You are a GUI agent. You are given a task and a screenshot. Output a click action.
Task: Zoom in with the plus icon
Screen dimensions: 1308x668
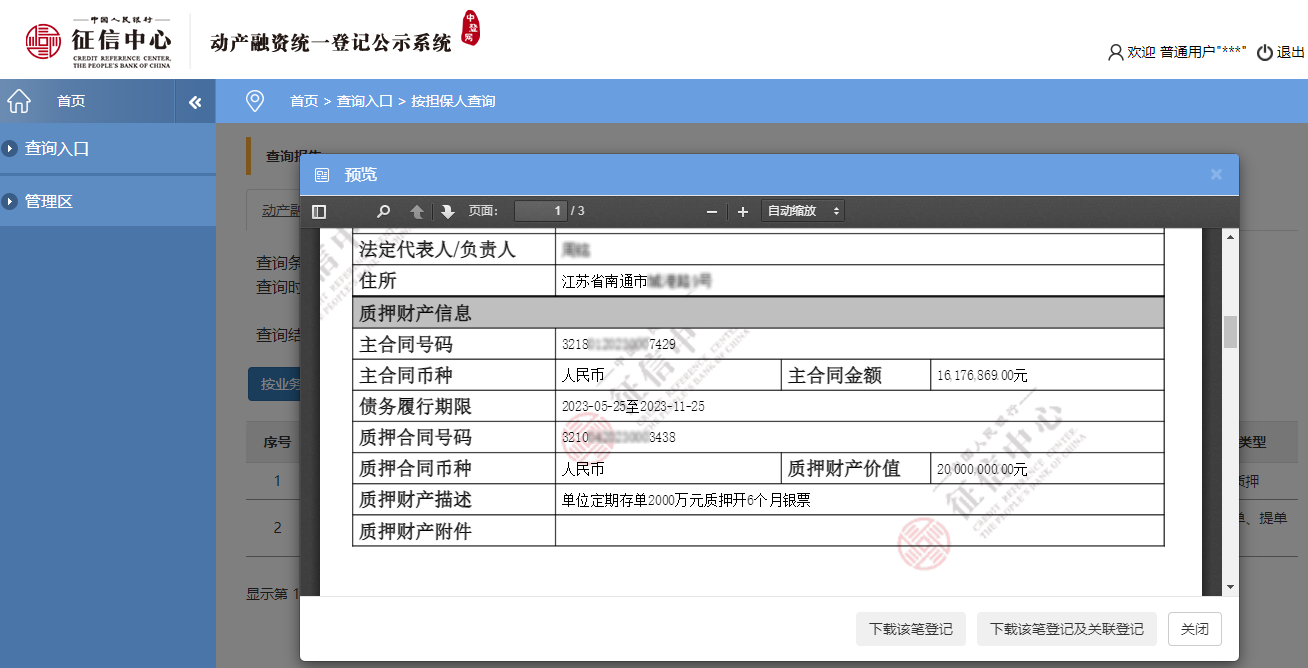(x=743, y=211)
